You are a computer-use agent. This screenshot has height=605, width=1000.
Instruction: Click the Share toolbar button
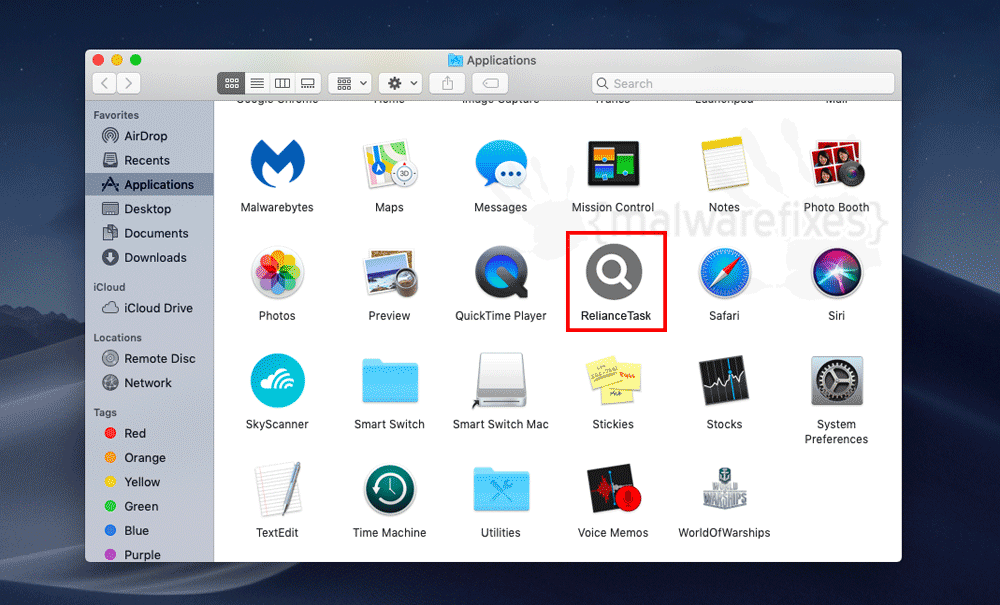click(x=447, y=84)
